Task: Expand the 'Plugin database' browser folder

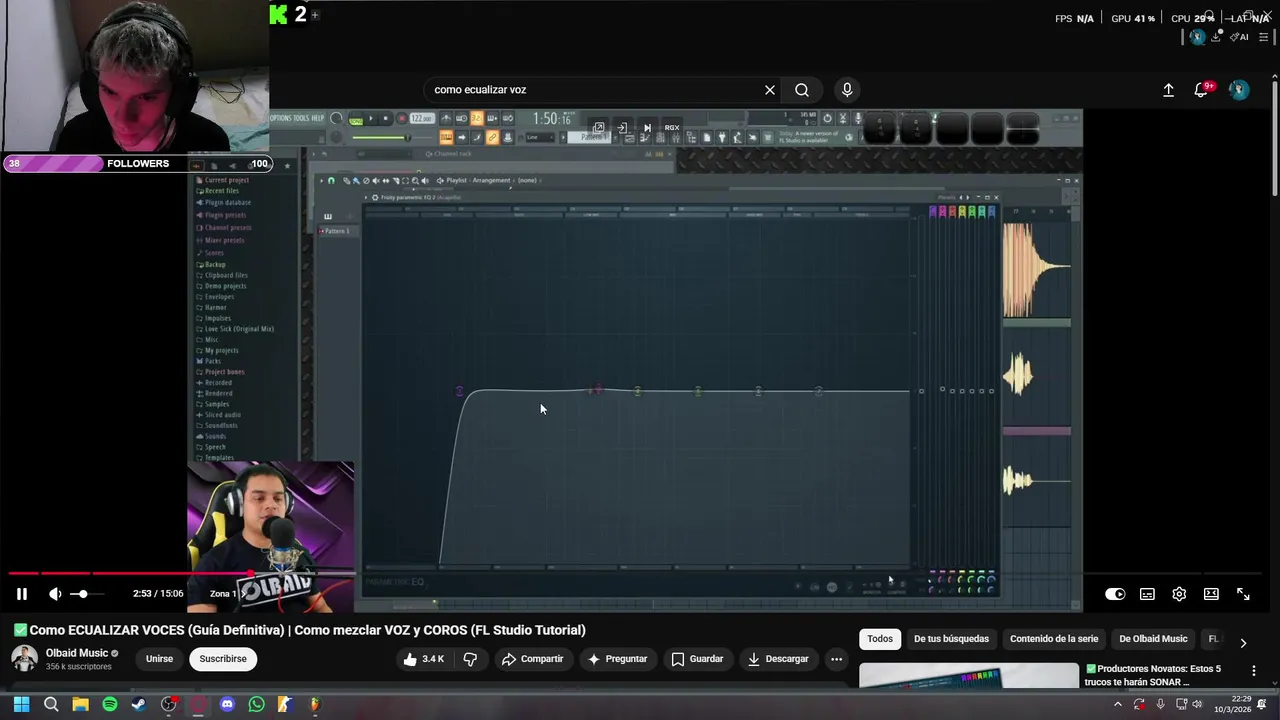Action: pyautogui.click(x=224, y=203)
